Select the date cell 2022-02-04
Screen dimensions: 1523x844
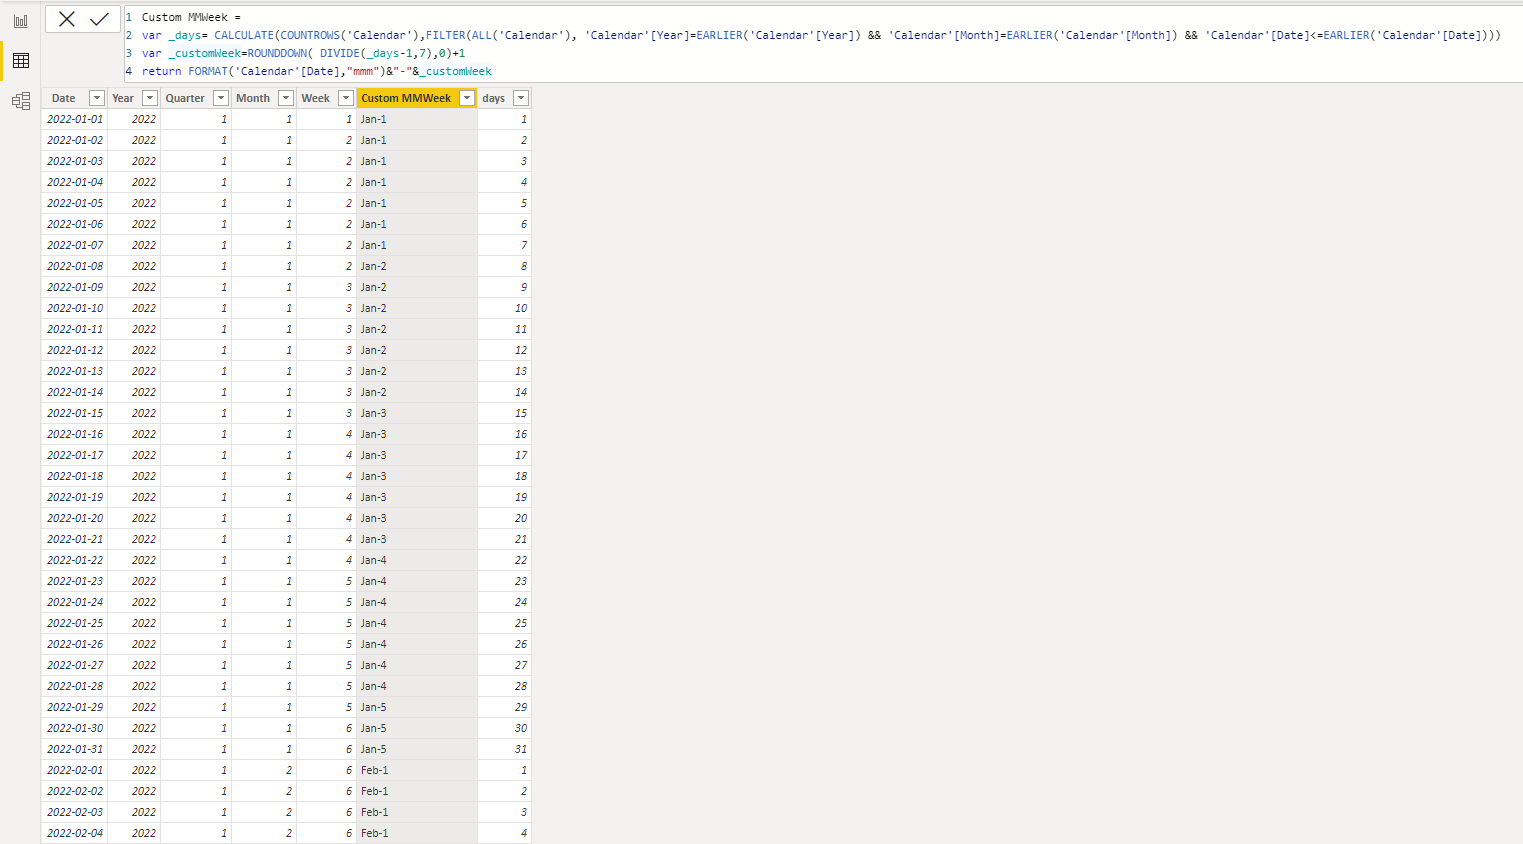coord(75,833)
